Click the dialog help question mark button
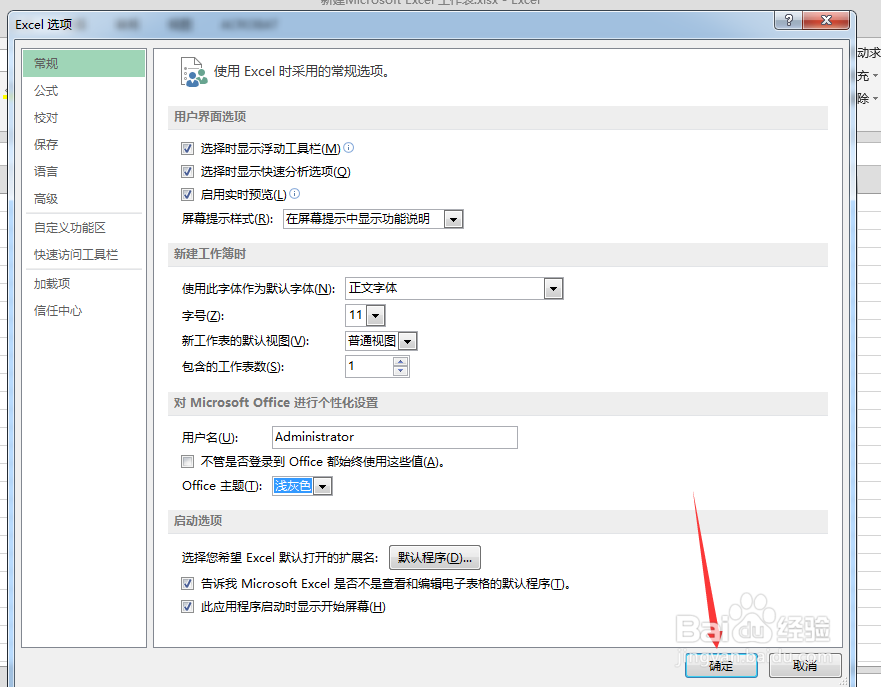The width and height of the screenshot is (881, 687). tap(789, 21)
